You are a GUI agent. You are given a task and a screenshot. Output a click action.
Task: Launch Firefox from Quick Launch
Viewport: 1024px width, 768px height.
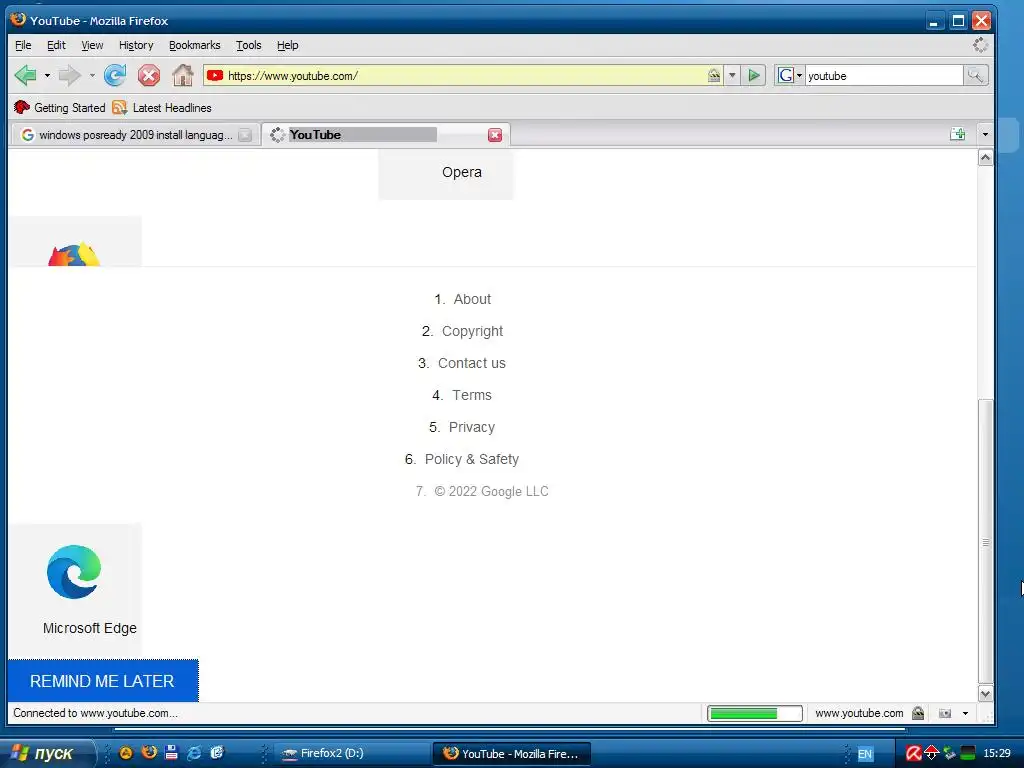pos(149,752)
